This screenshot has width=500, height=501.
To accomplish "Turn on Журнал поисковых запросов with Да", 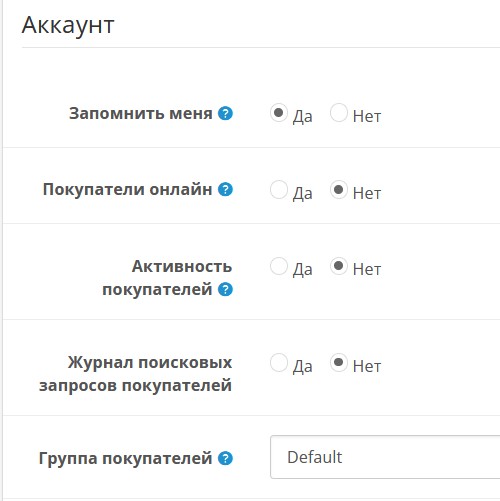I will (279, 362).
